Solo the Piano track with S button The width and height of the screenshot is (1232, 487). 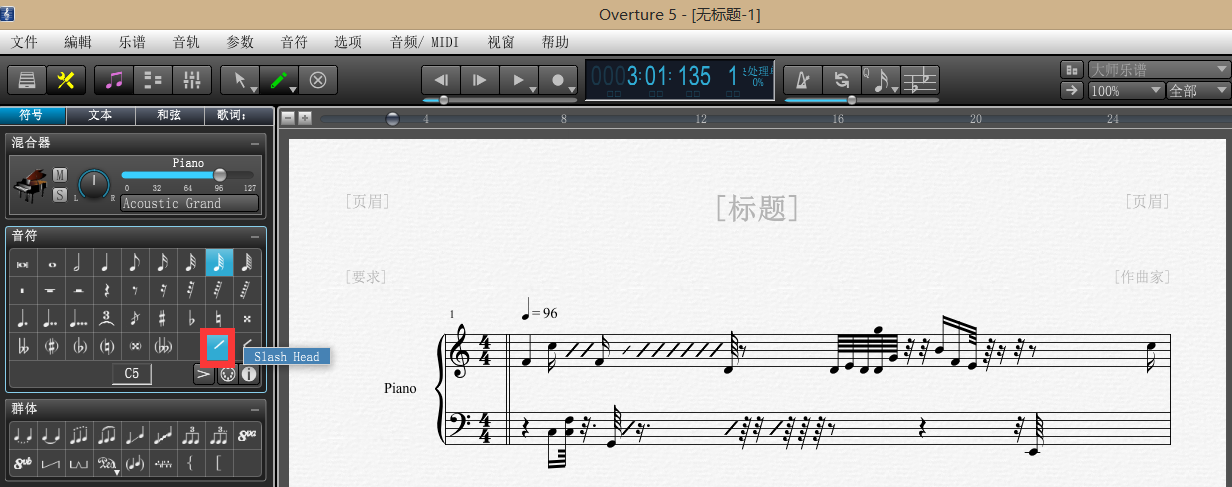click(60, 195)
